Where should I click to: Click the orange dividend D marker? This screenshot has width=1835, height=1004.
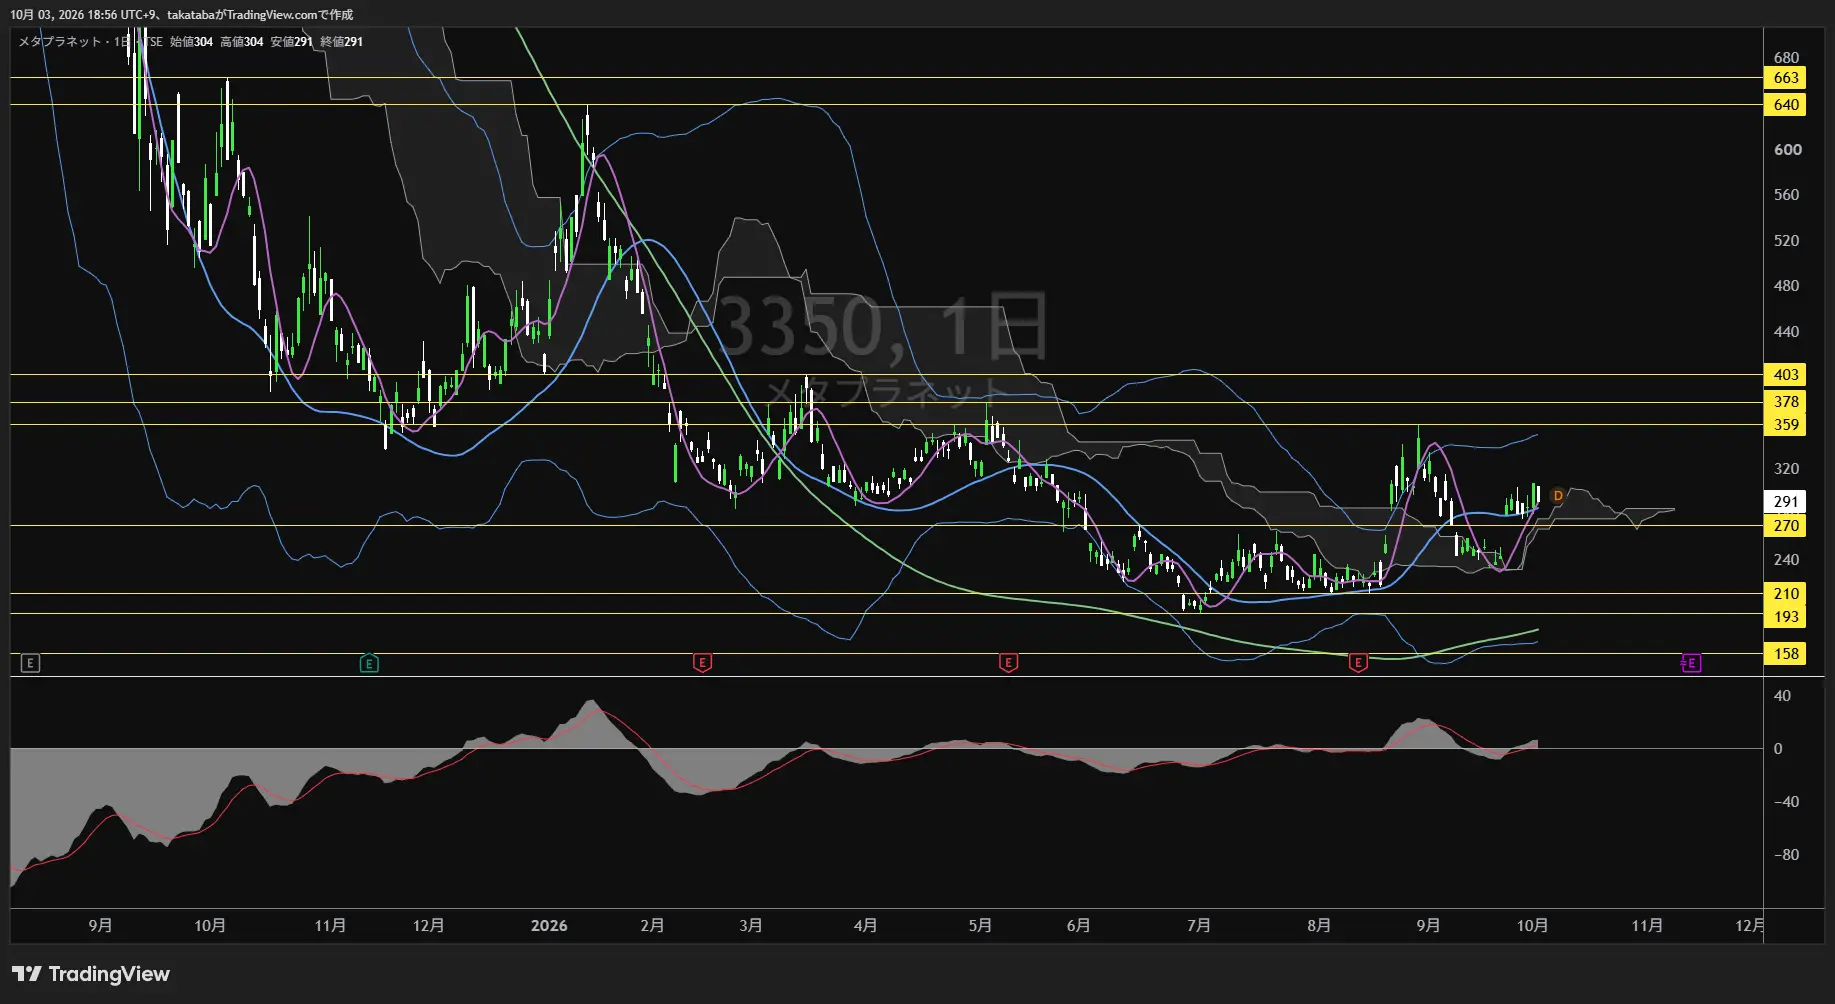(x=1557, y=496)
